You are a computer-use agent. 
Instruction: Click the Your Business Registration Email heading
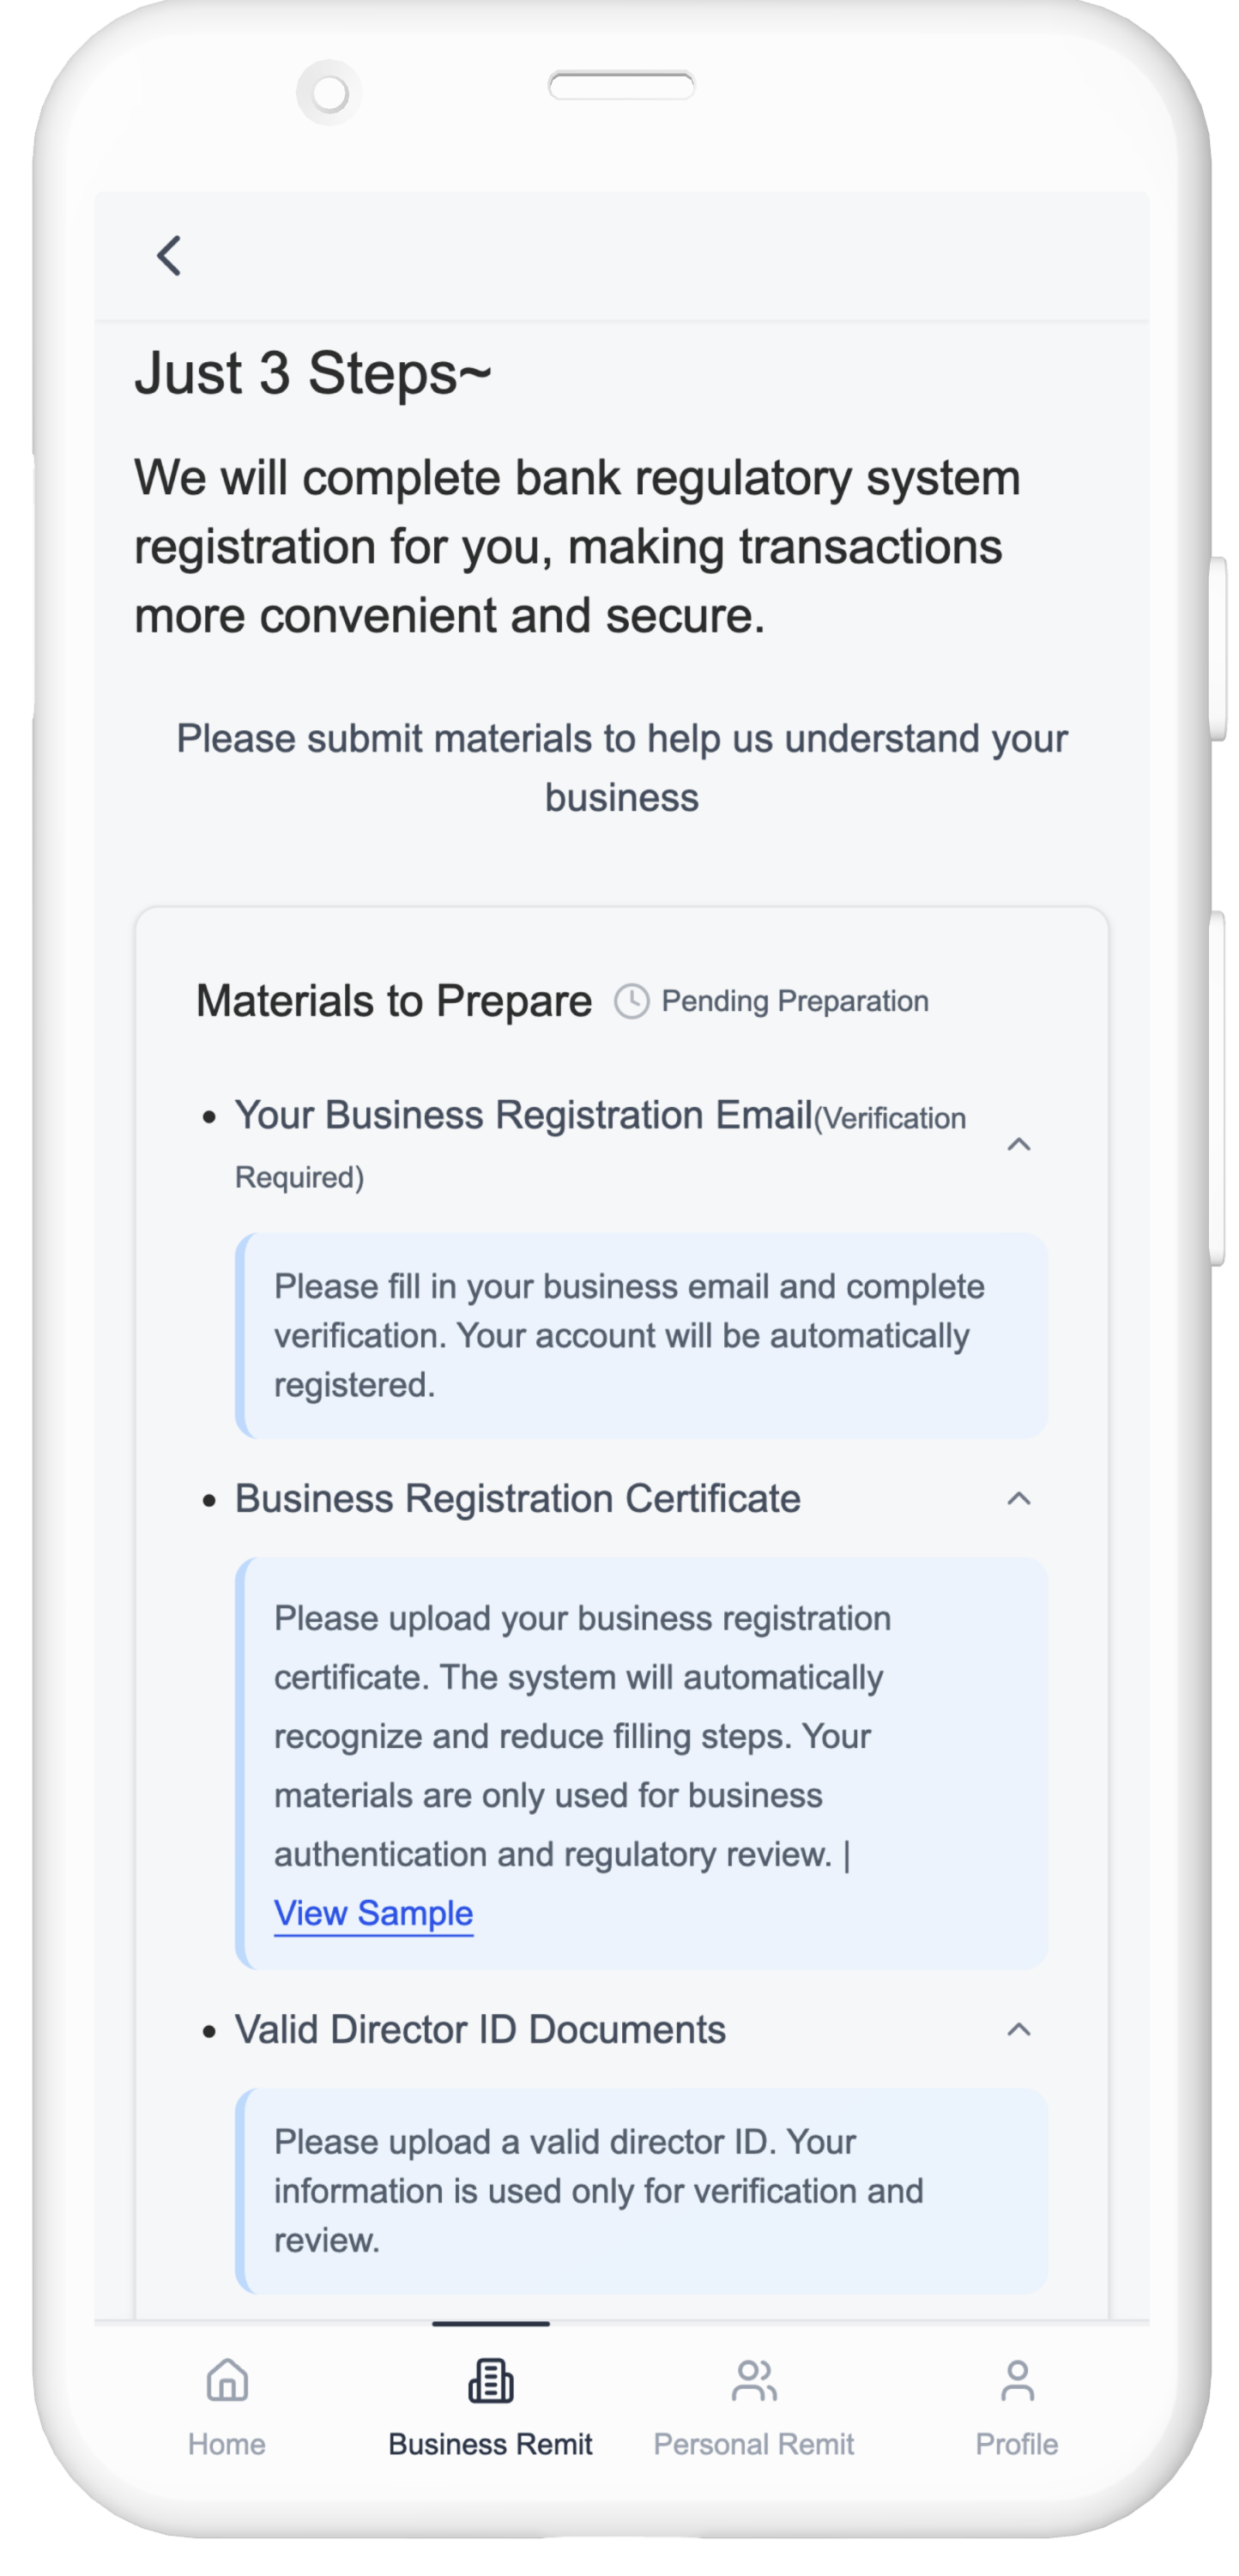pyautogui.click(x=523, y=1115)
